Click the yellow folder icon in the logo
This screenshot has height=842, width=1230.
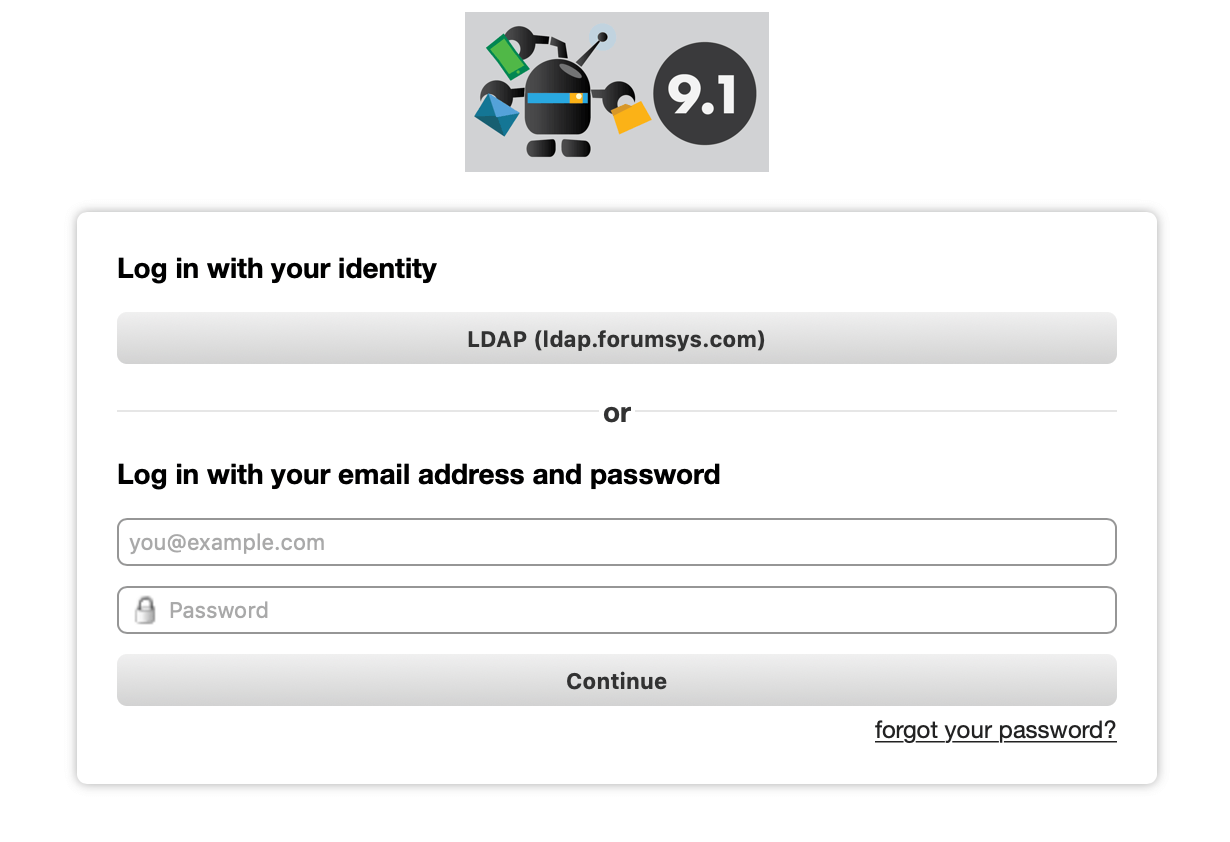(x=631, y=115)
